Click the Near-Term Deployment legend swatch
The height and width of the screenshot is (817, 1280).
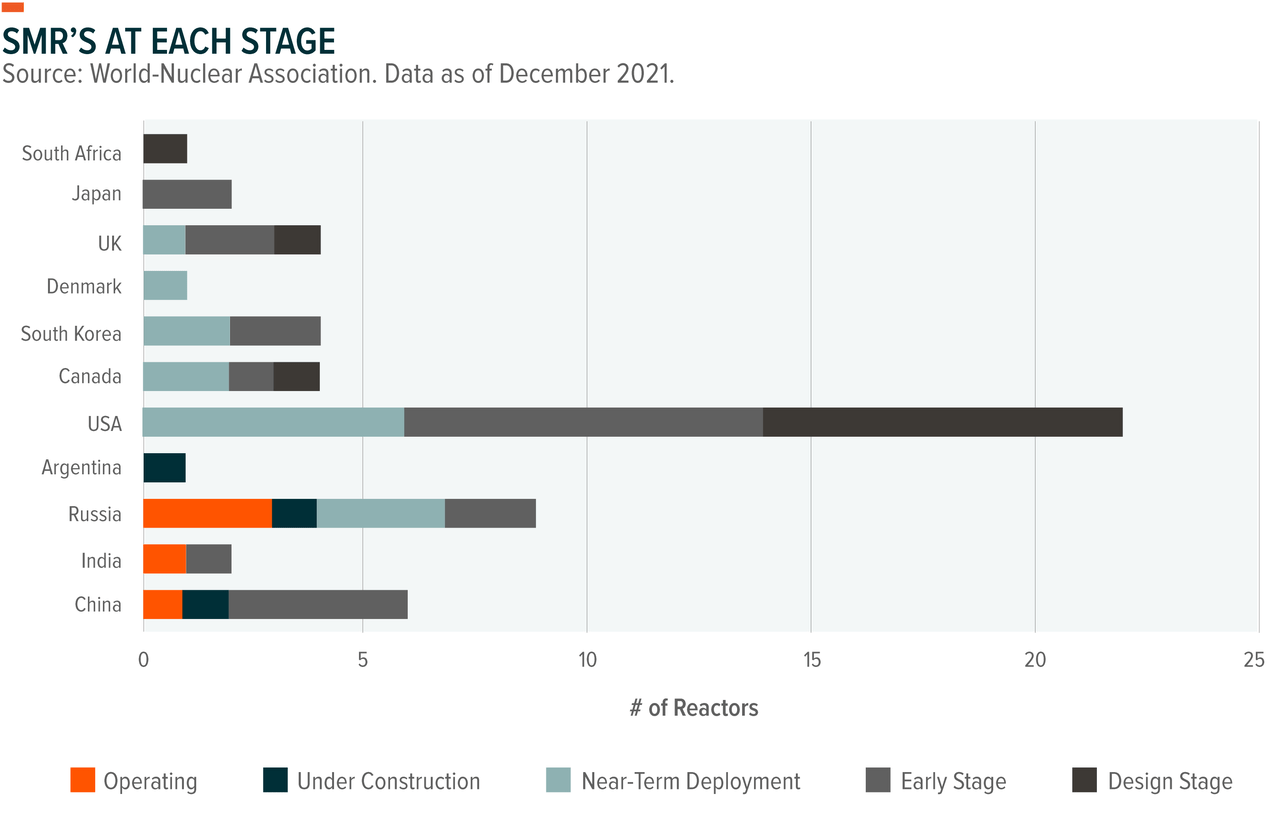pyautogui.click(x=560, y=780)
